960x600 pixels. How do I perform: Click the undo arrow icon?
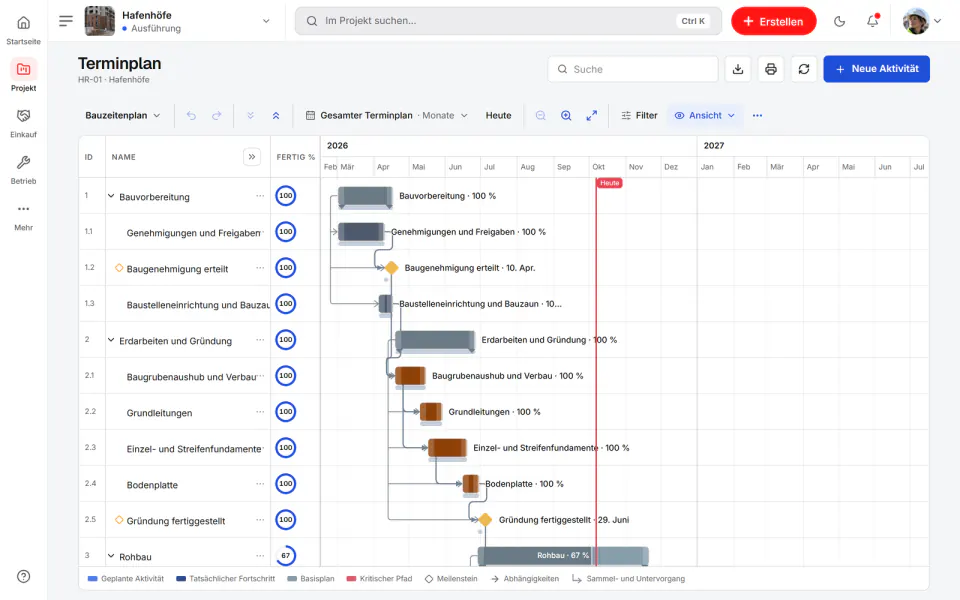click(191, 115)
